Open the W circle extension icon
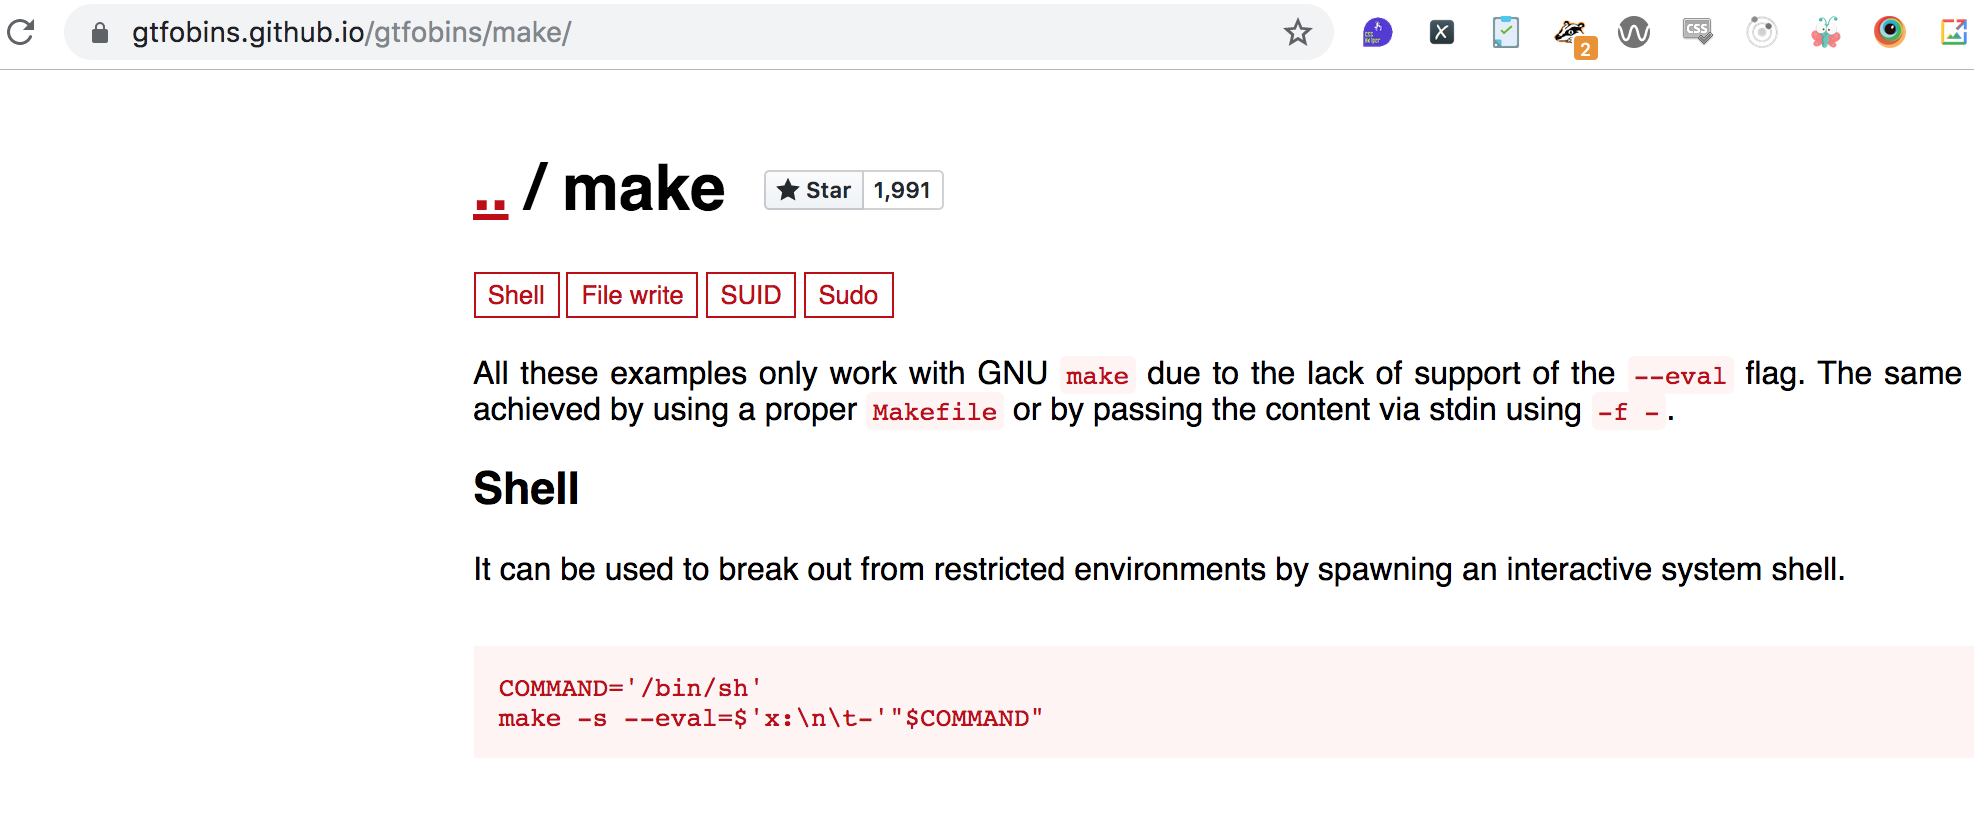1974x824 pixels. click(1633, 32)
